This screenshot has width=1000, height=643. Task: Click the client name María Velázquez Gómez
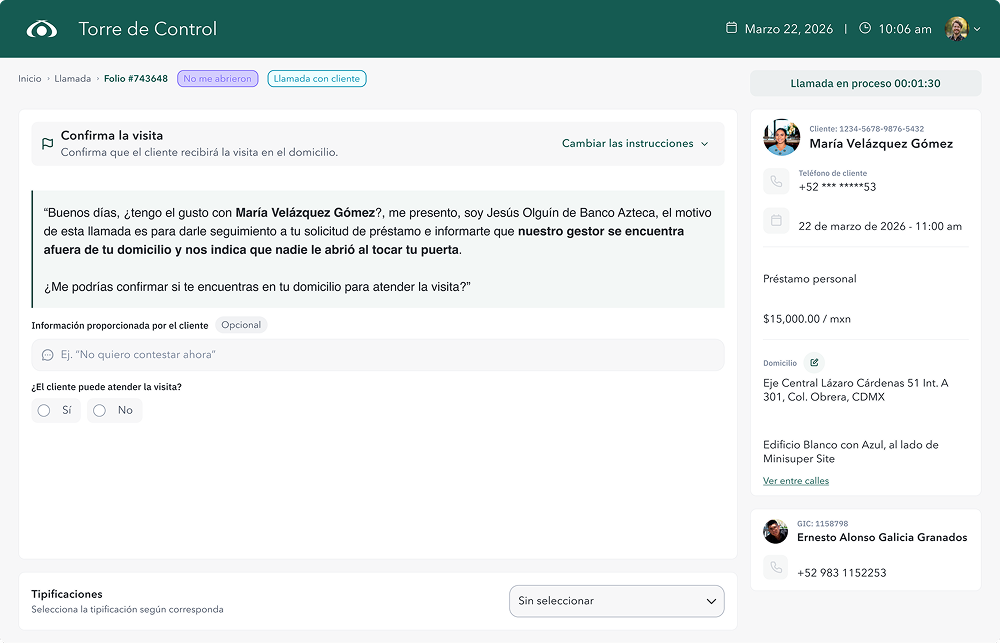point(881,144)
